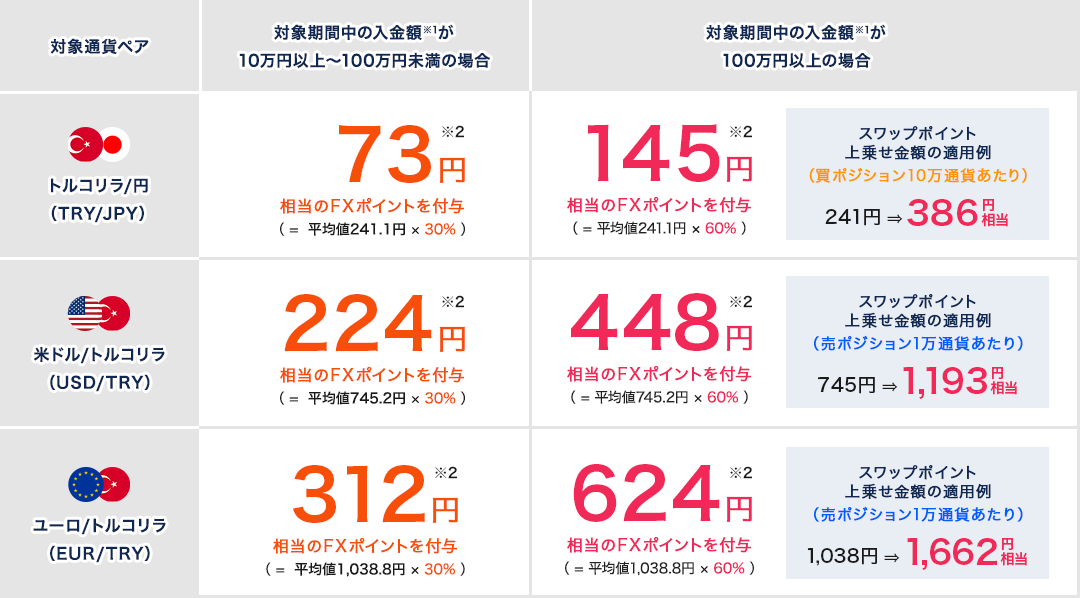Screen dimensions: 1080x598
Task: Click the Turkish flag in the EUR/TRY row
Action: tap(115, 484)
